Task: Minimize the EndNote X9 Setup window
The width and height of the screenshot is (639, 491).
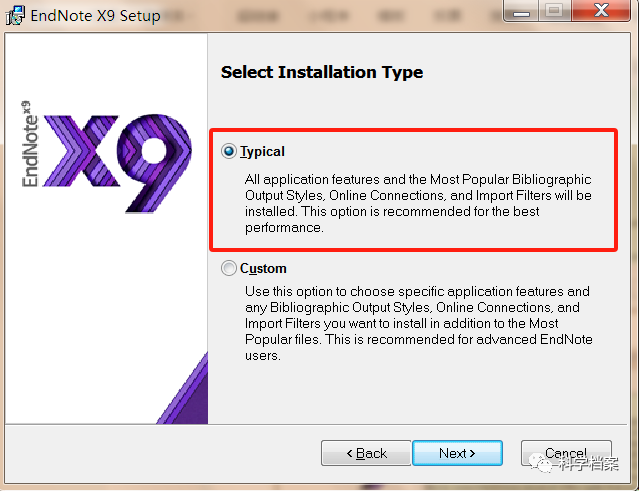Action: click(x=521, y=11)
